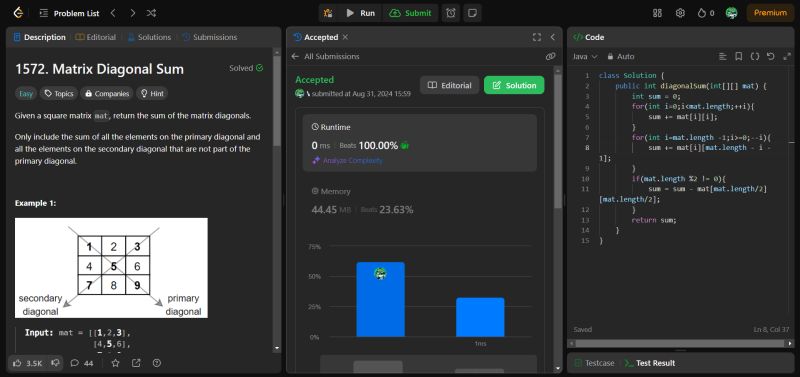800x377 pixels.
Task: Dislike the problem with thumbs down
Action: (x=56, y=363)
